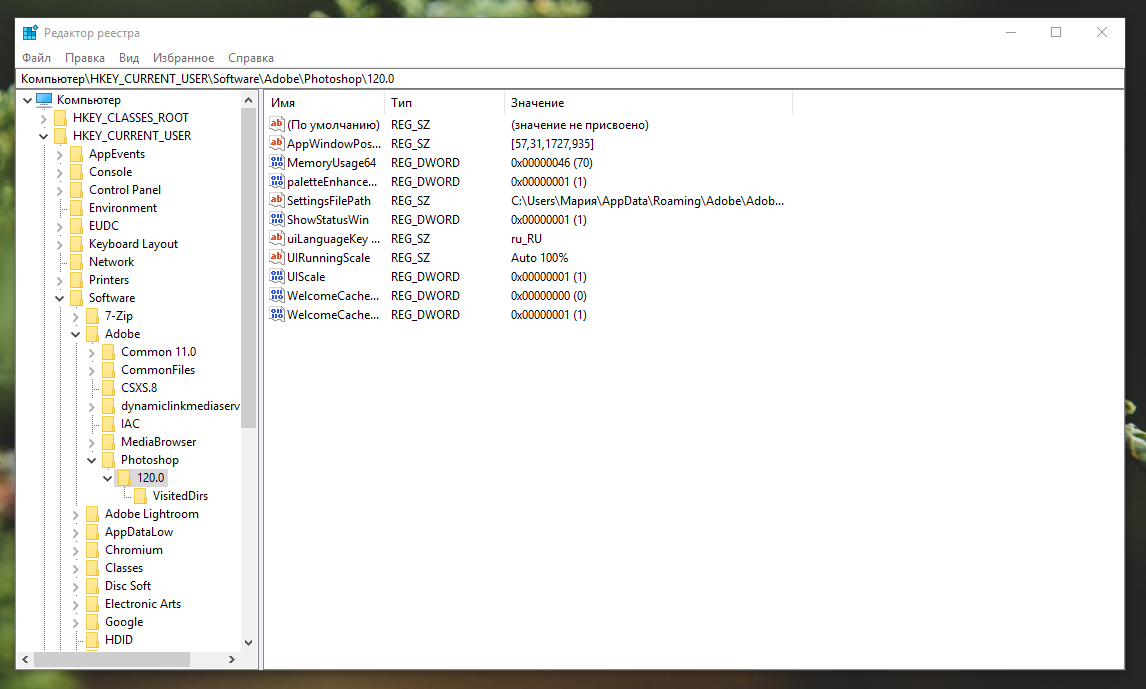Click the folder icon of 7-Zip

tap(93, 316)
